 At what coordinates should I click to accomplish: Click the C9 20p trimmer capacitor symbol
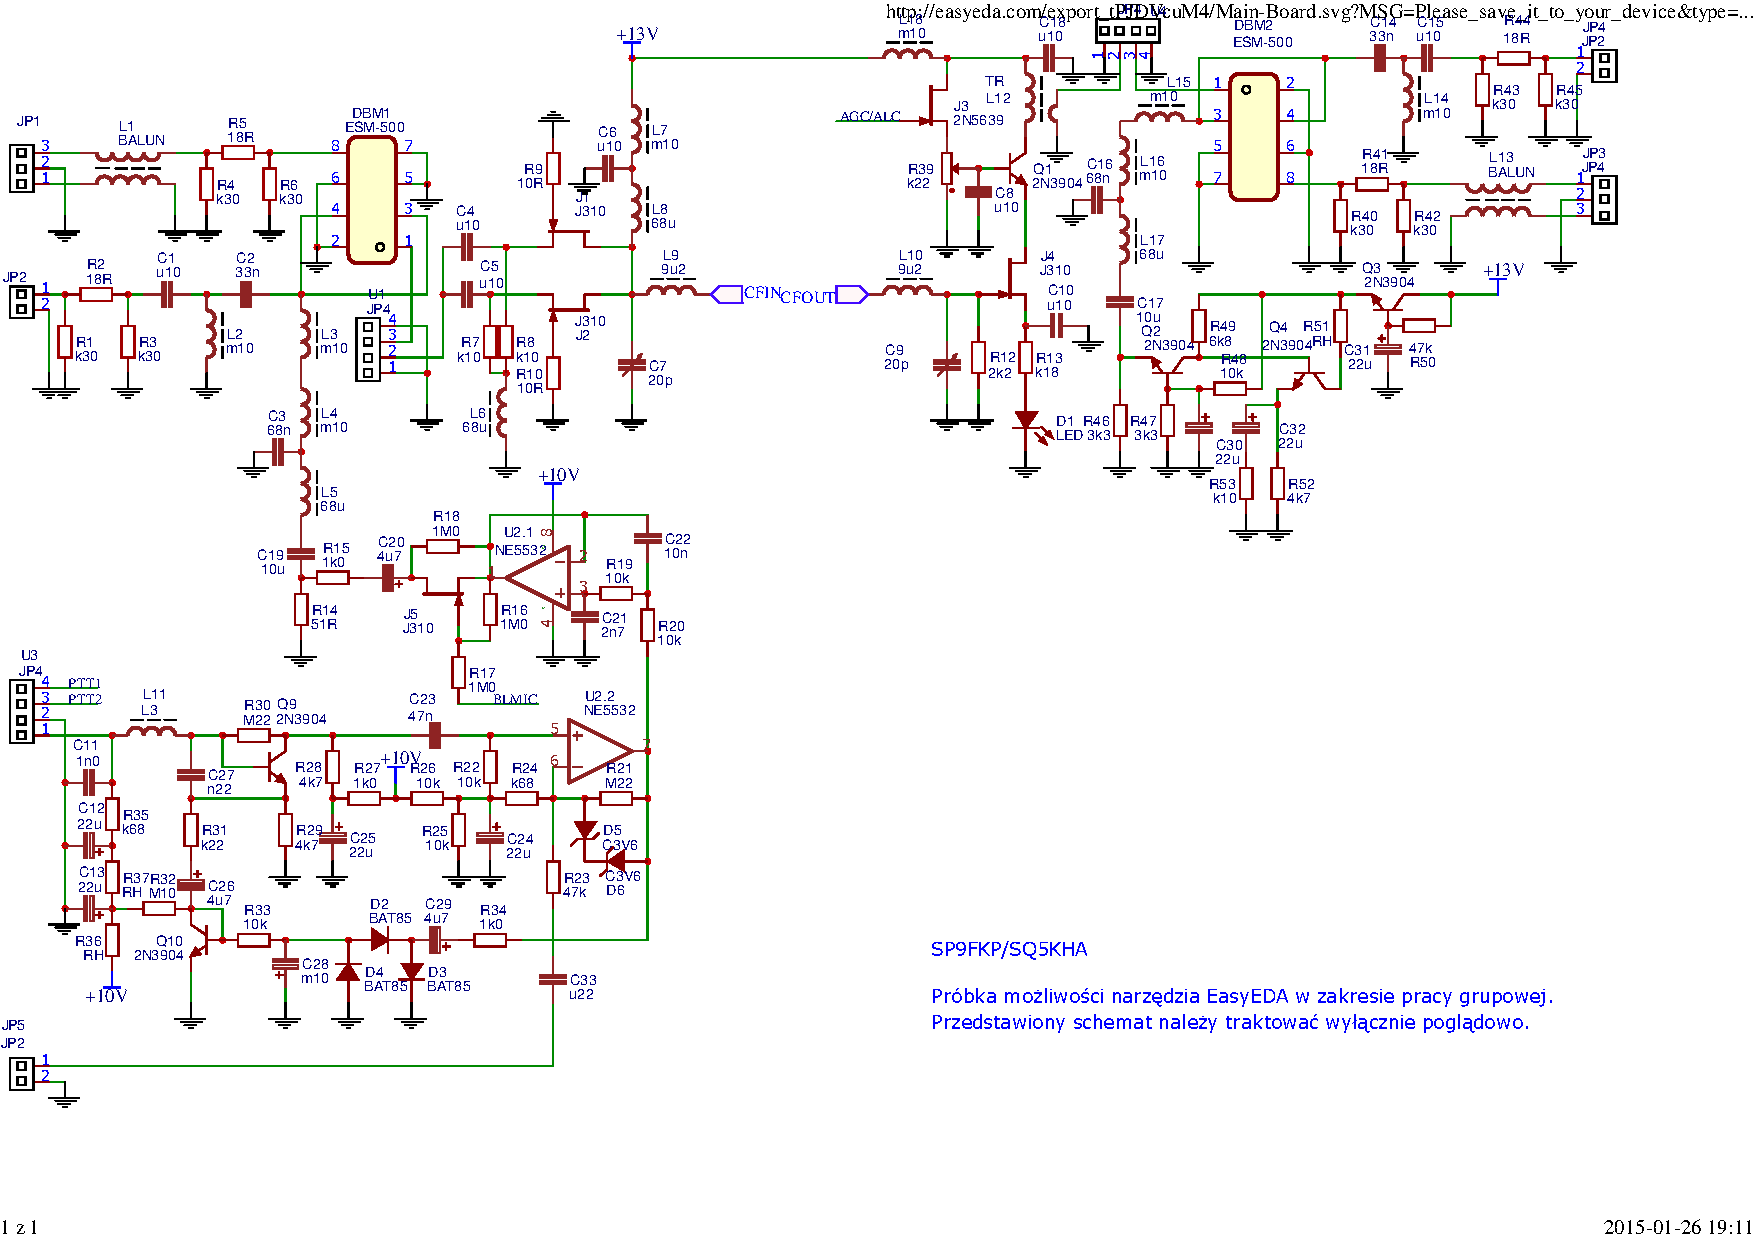pyautogui.click(x=947, y=366)
